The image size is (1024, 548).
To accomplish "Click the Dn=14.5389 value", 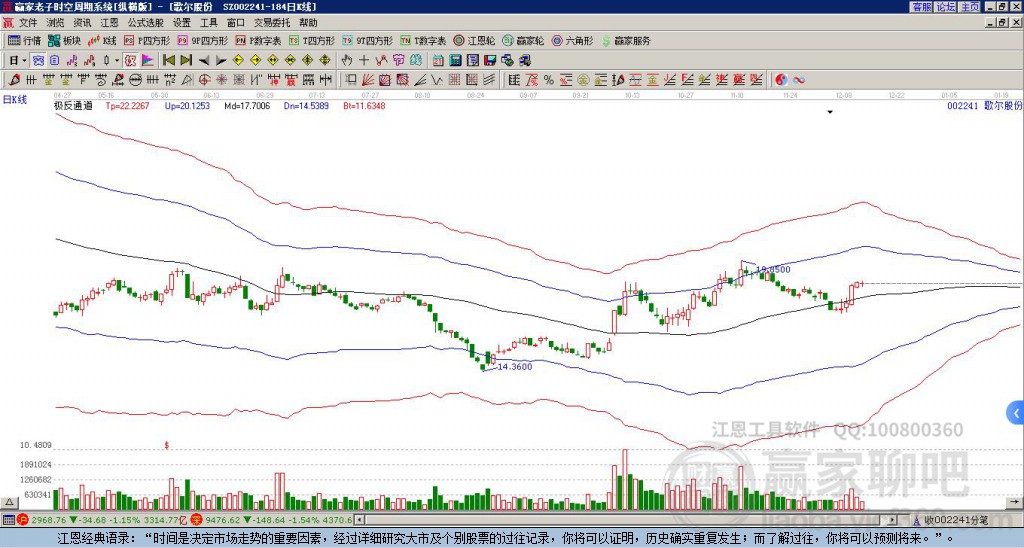I will click(306, 105).
